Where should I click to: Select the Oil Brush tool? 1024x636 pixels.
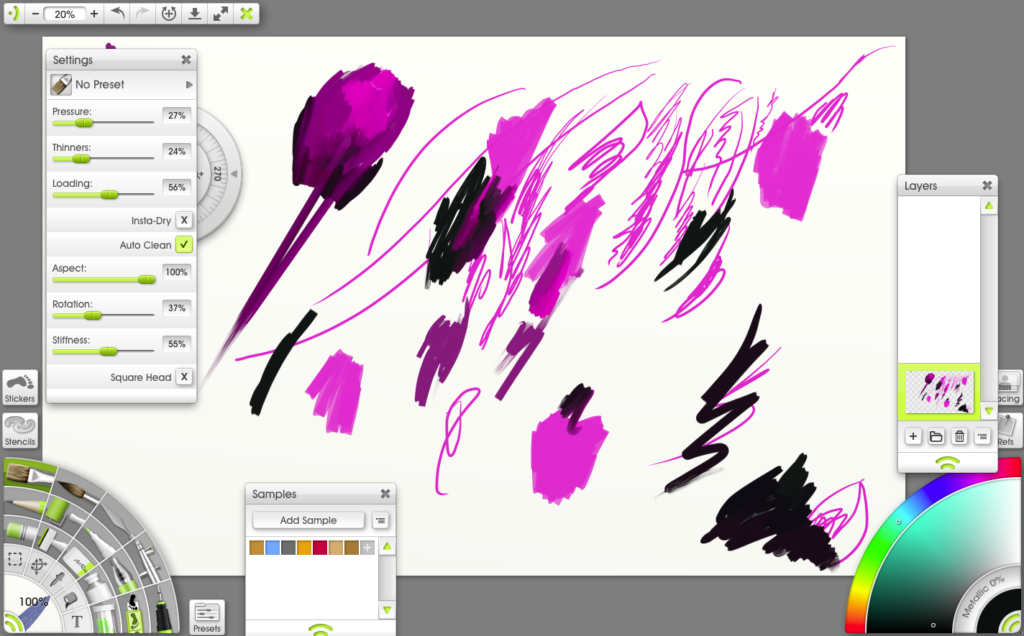pos(29,475)
